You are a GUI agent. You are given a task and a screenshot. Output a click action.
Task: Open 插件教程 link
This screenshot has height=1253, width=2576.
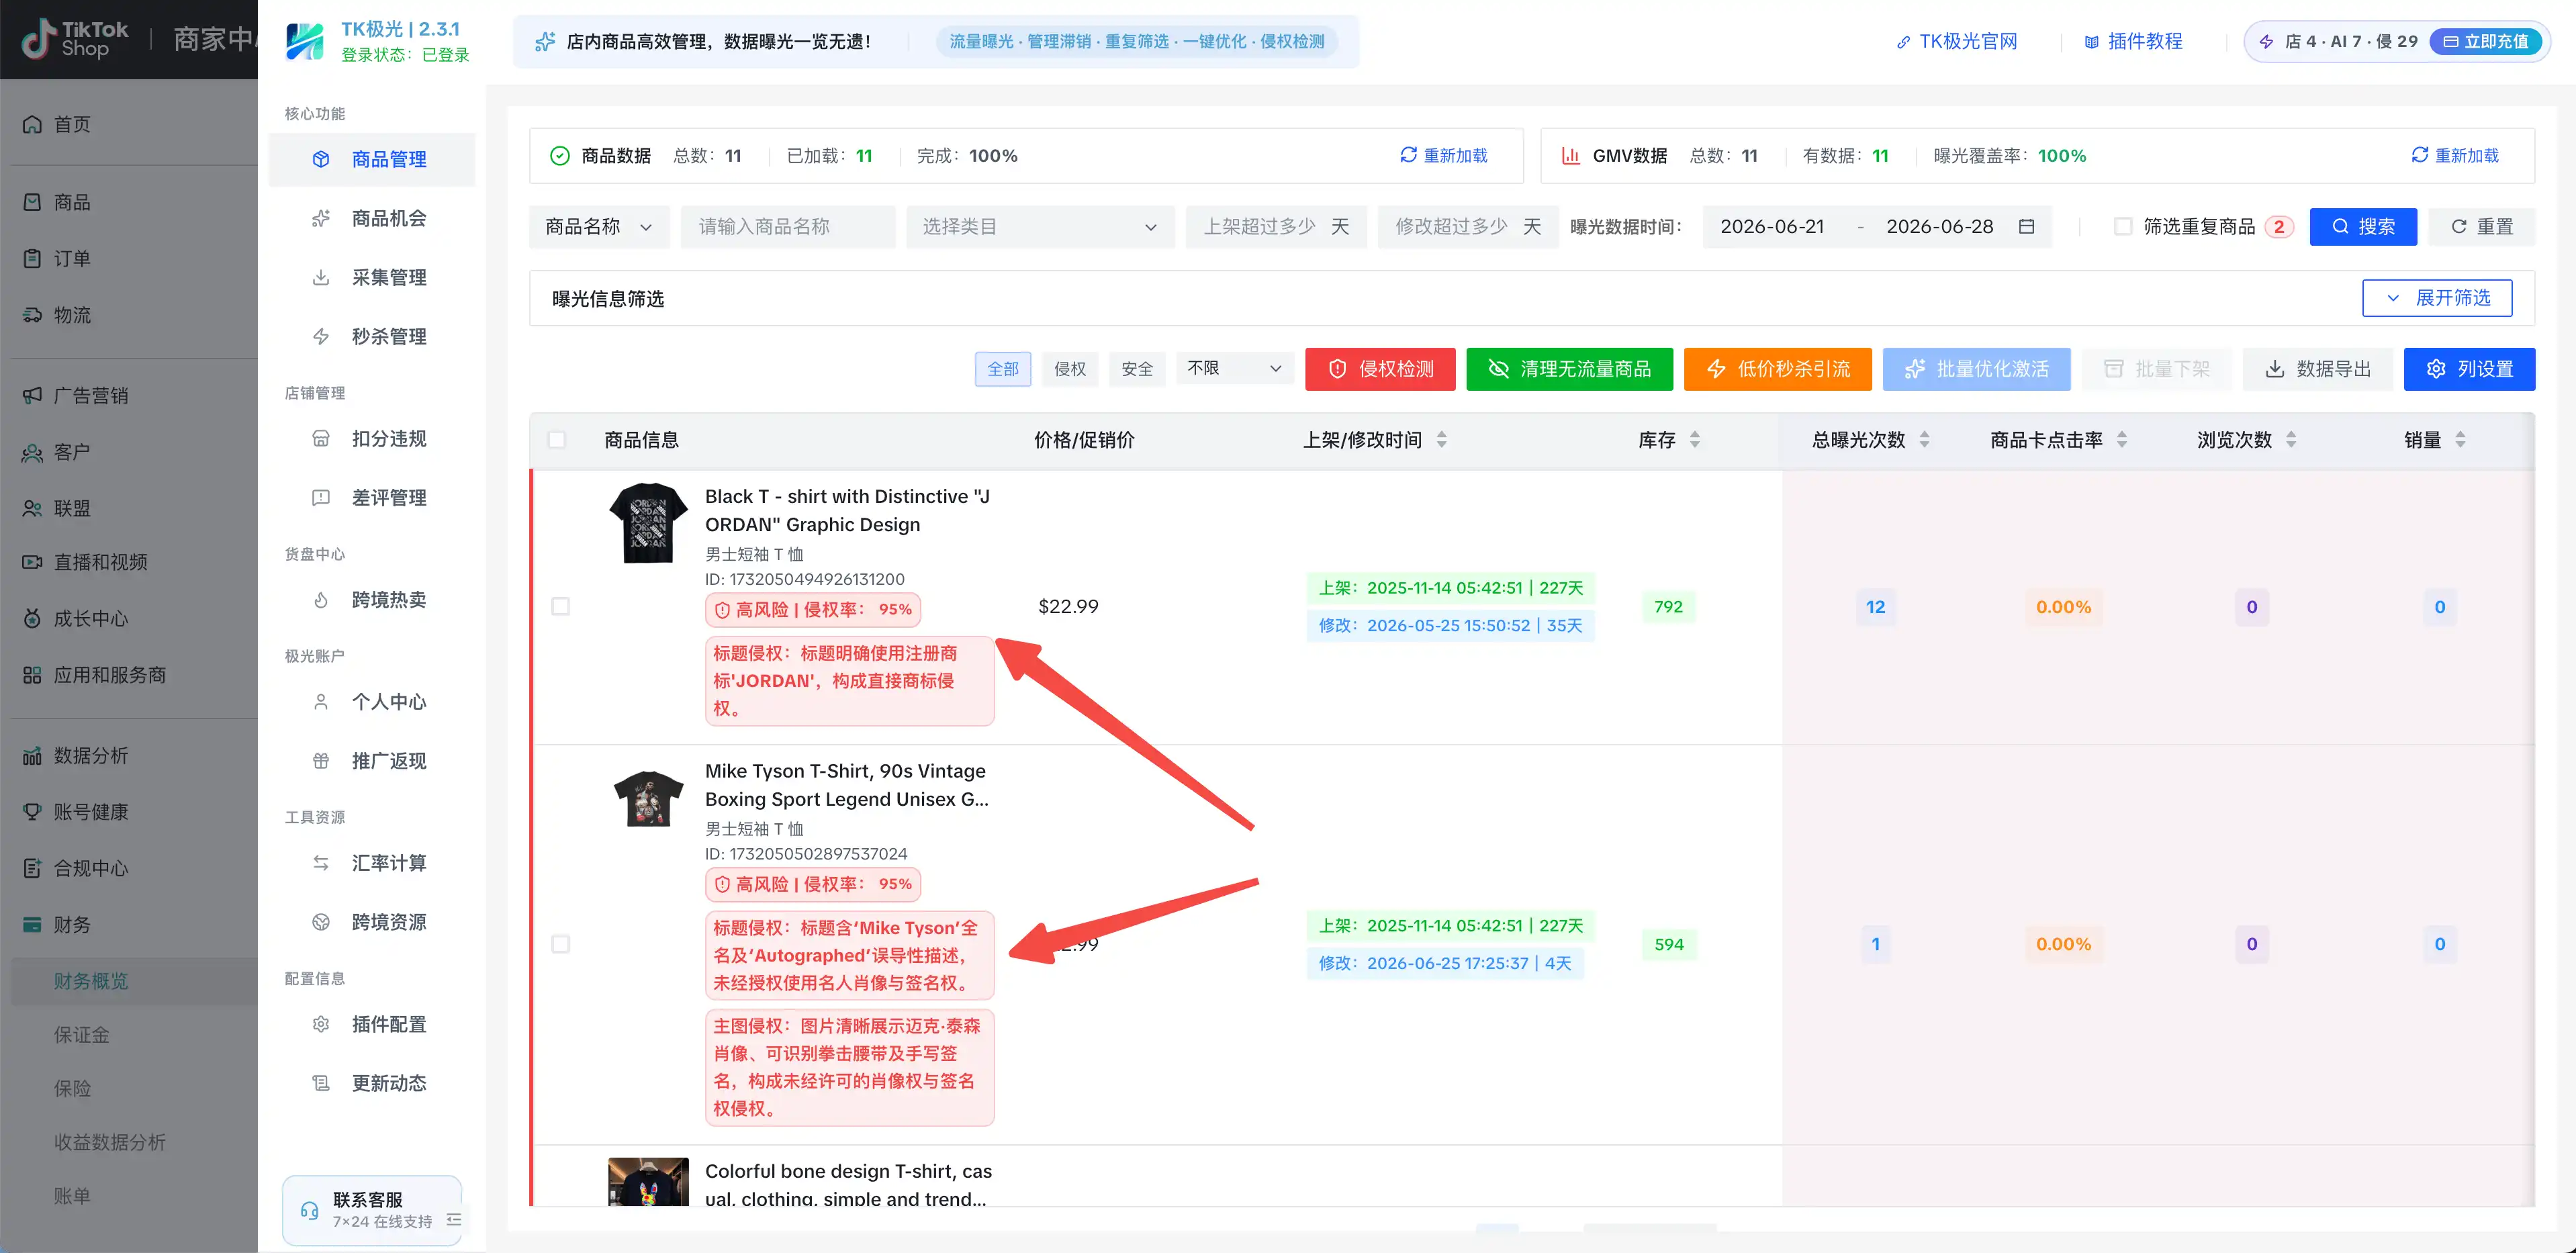[2133, 41]
